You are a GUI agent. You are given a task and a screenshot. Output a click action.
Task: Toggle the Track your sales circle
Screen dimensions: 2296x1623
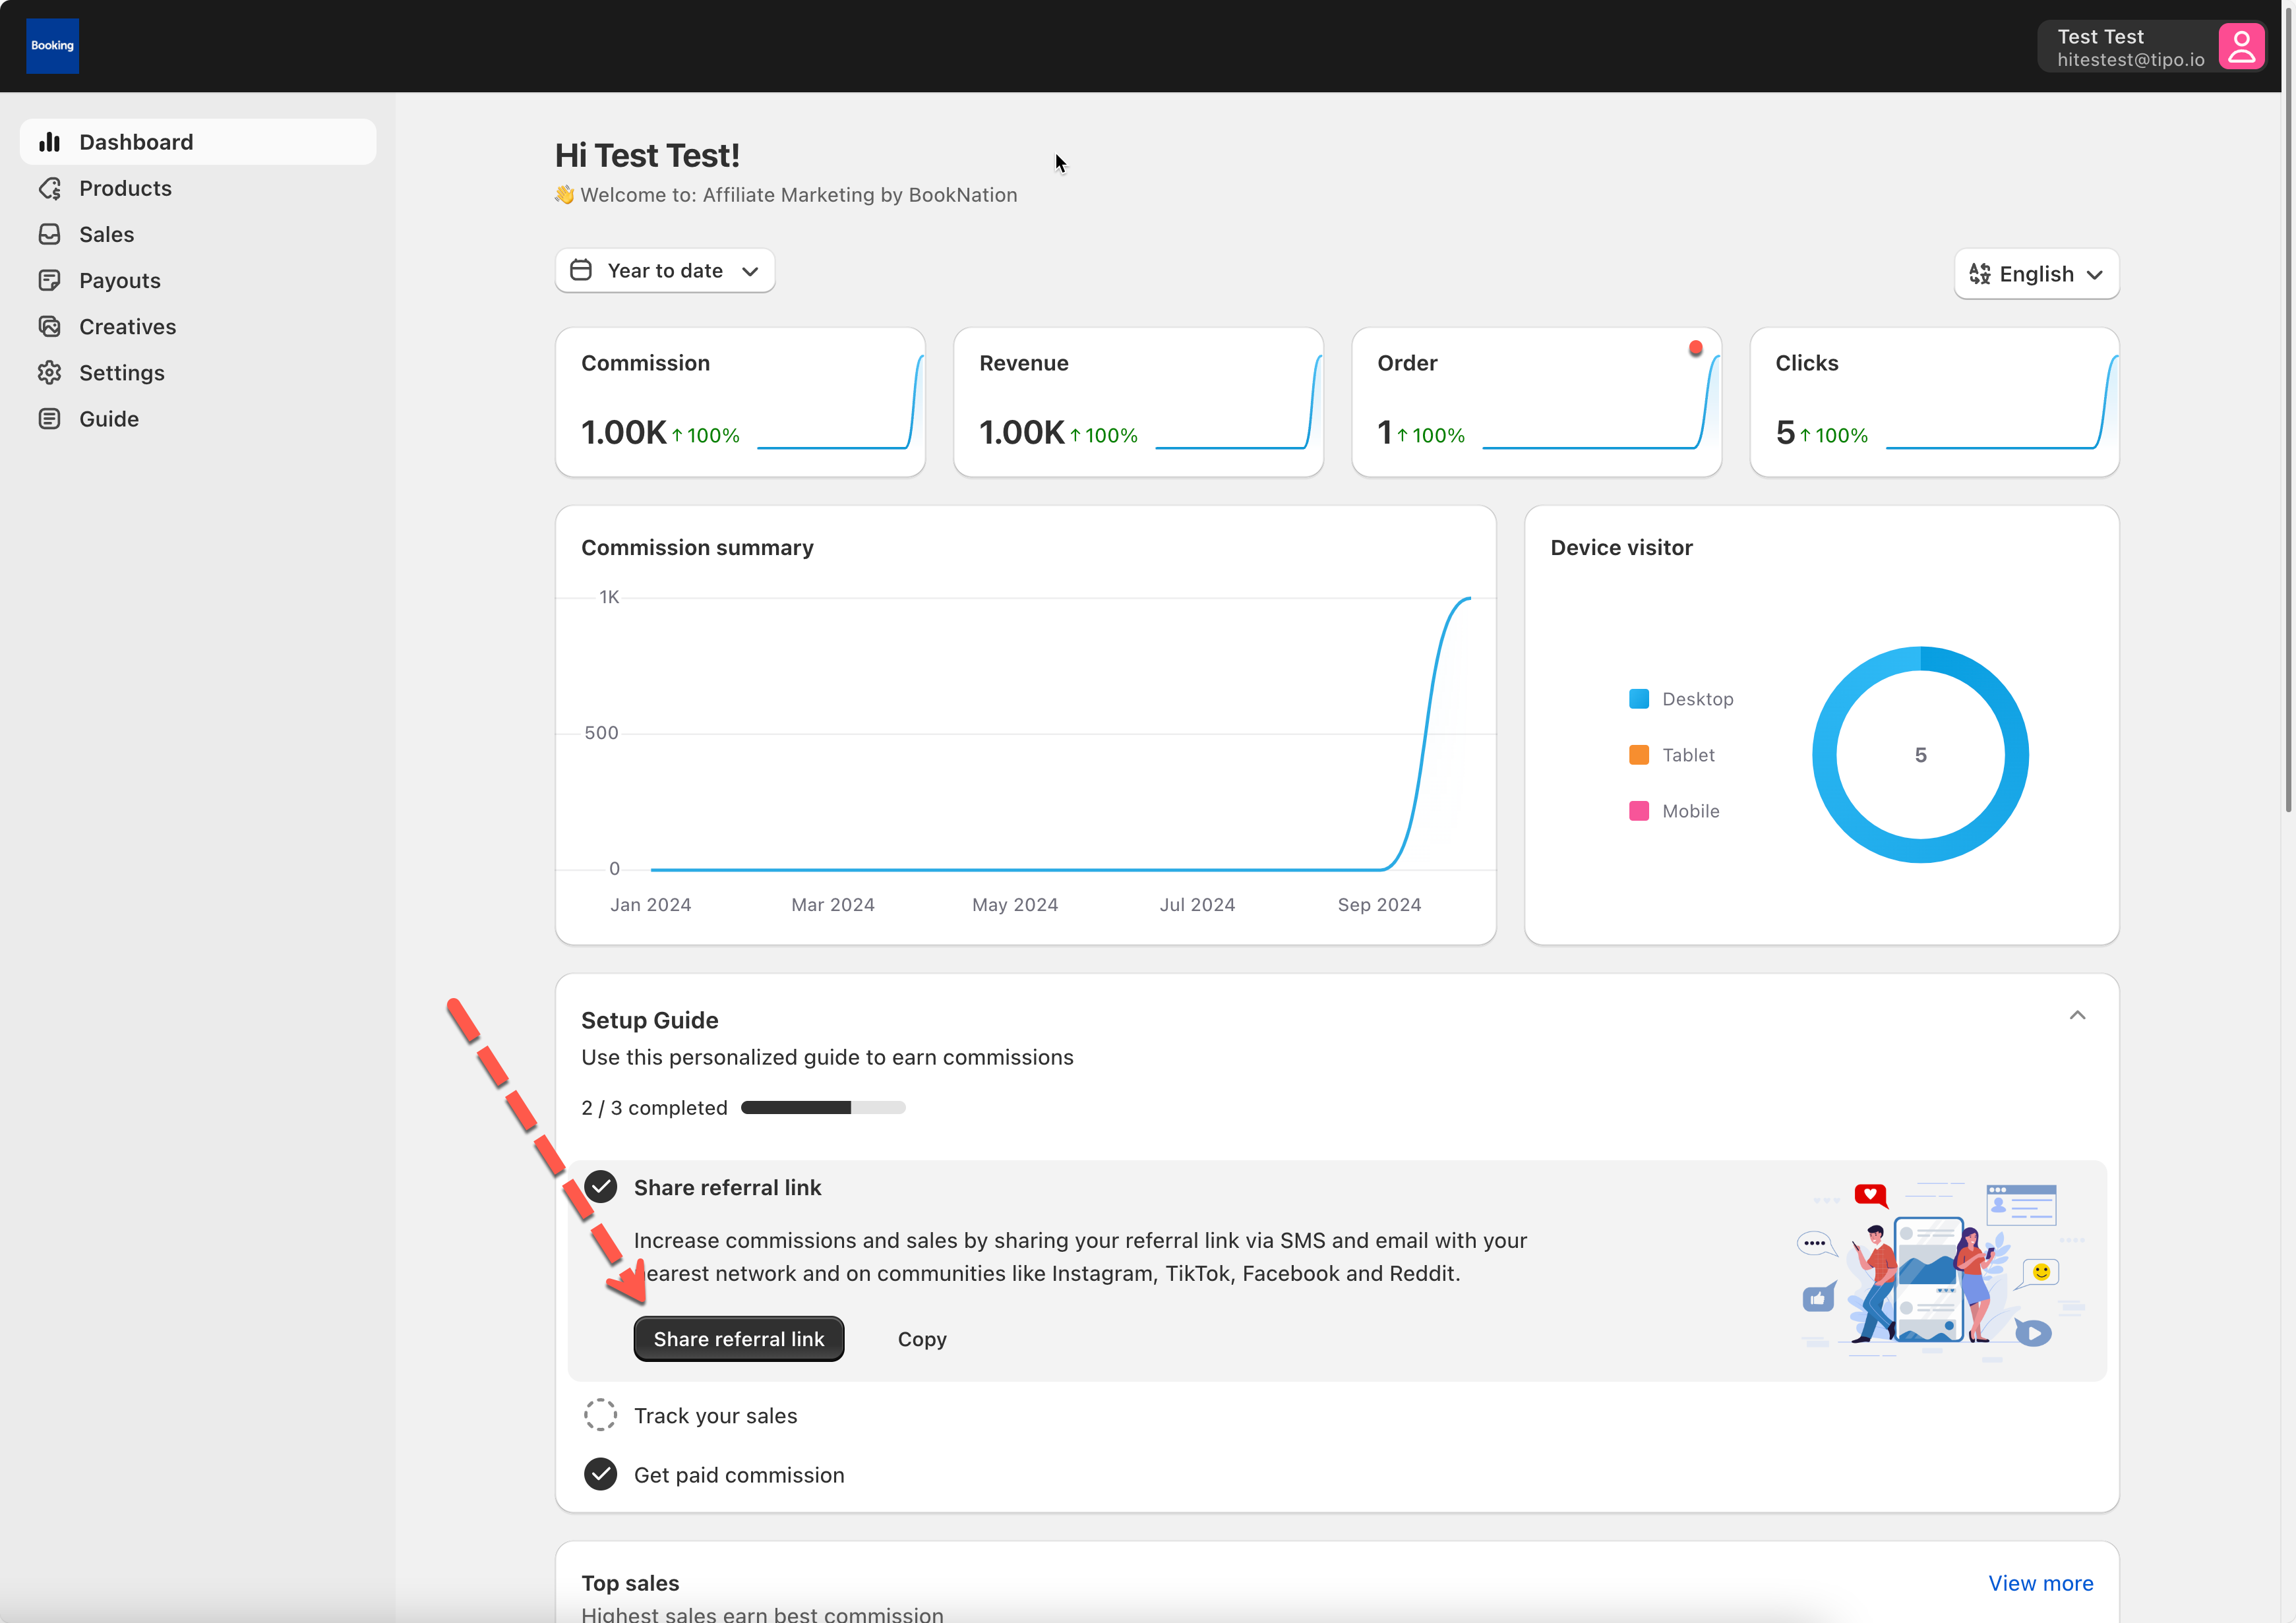click(600, 1415)
